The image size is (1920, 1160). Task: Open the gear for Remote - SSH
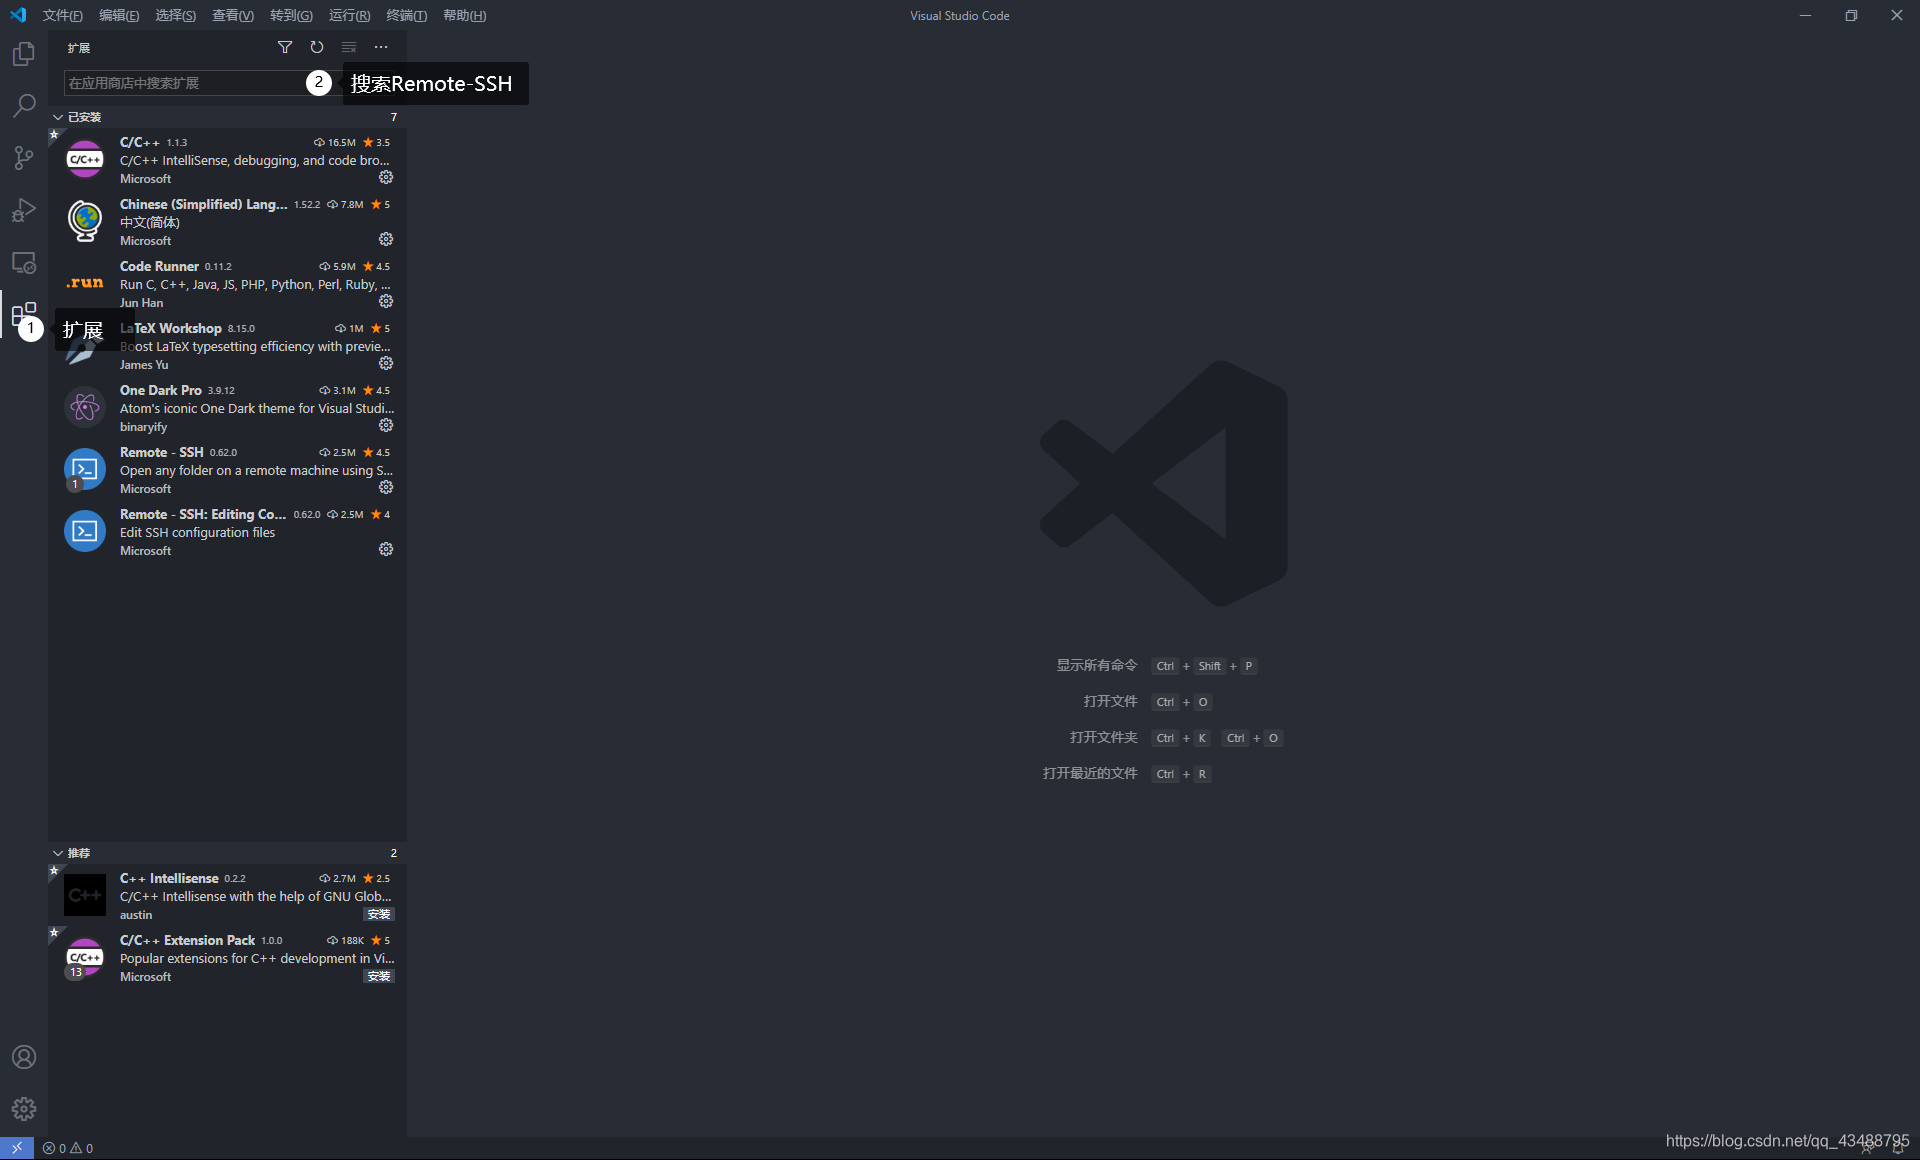(x=386, y=487)
